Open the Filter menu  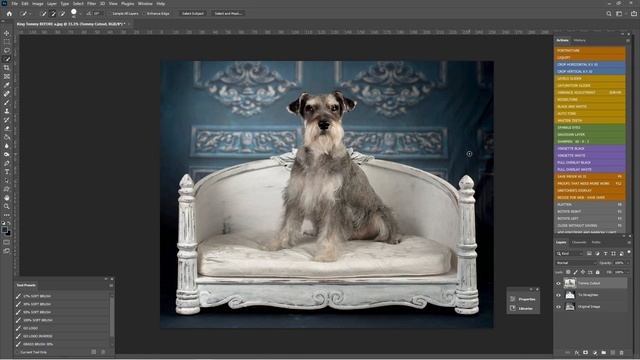pyautogui.click(x=91, y=4)
